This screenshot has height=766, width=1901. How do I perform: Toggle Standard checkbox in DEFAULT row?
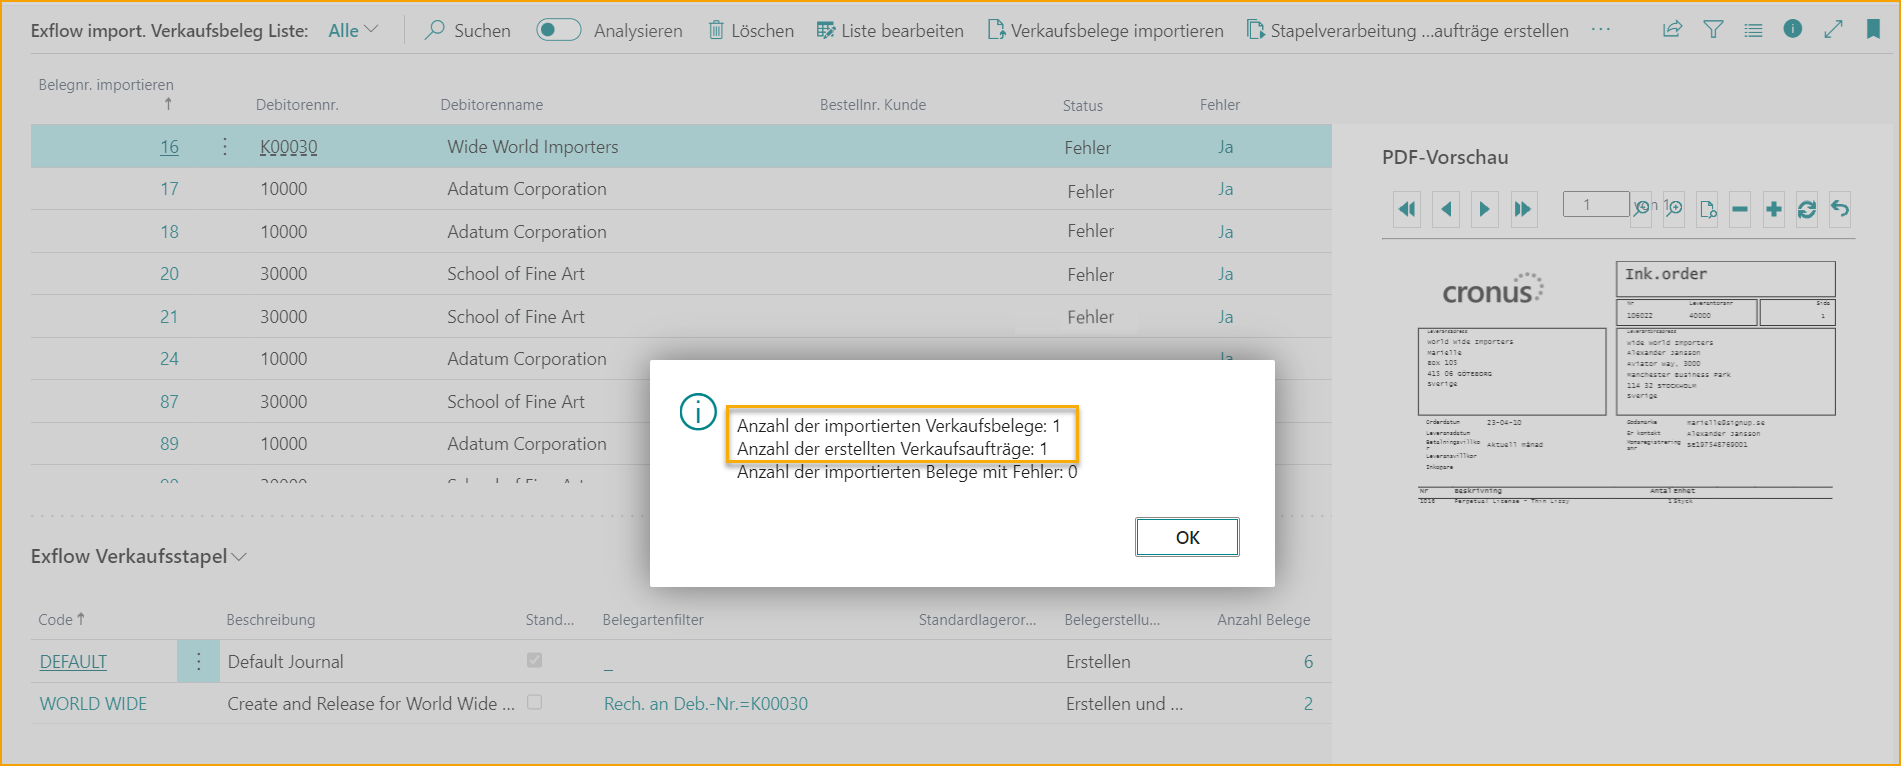pos(534,660)
